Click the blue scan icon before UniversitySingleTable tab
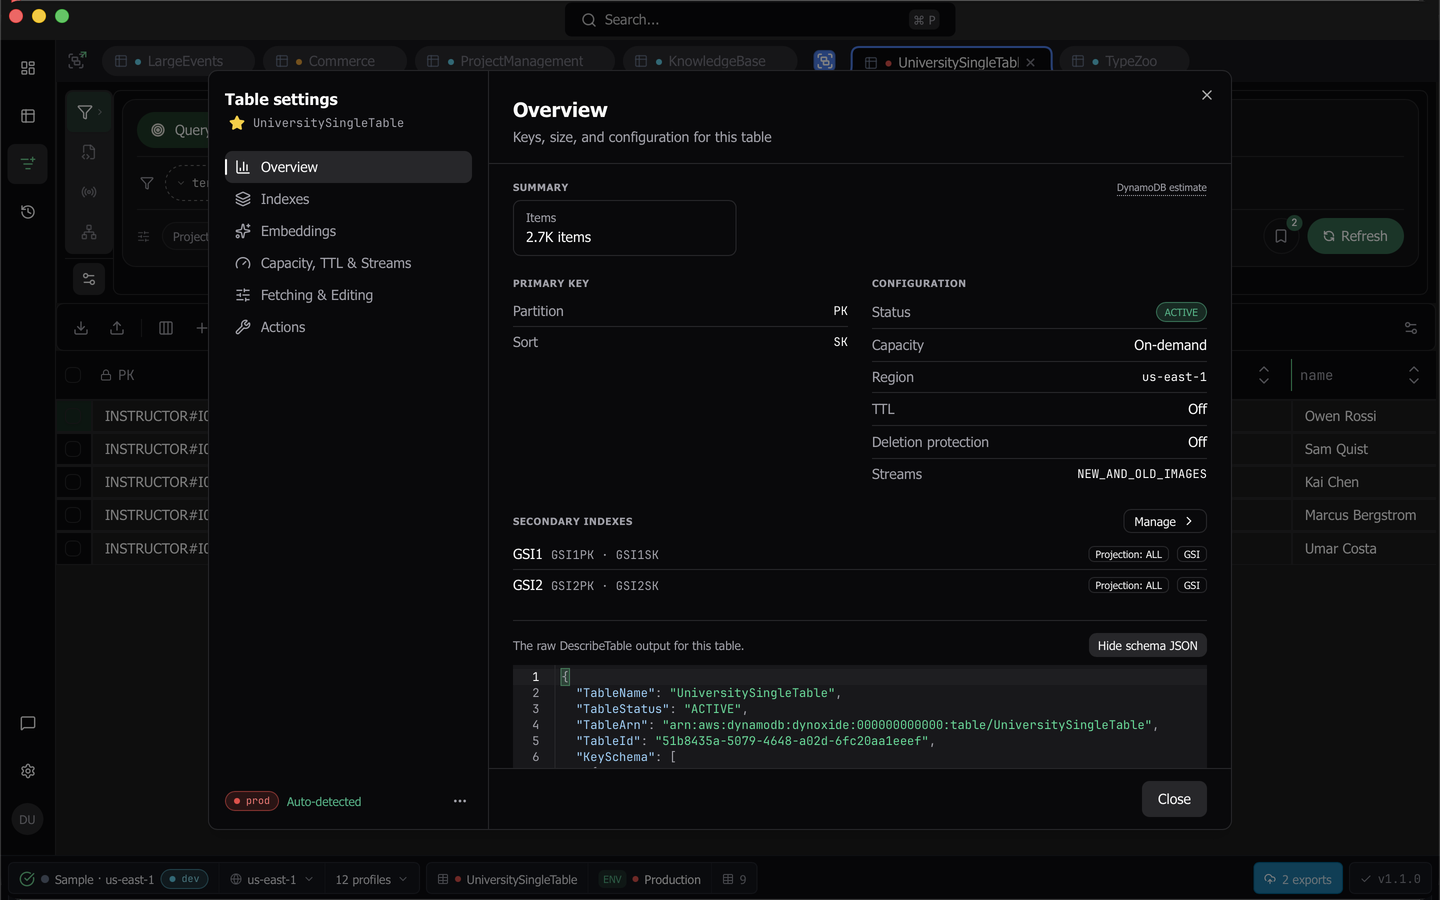 [824, 61]
